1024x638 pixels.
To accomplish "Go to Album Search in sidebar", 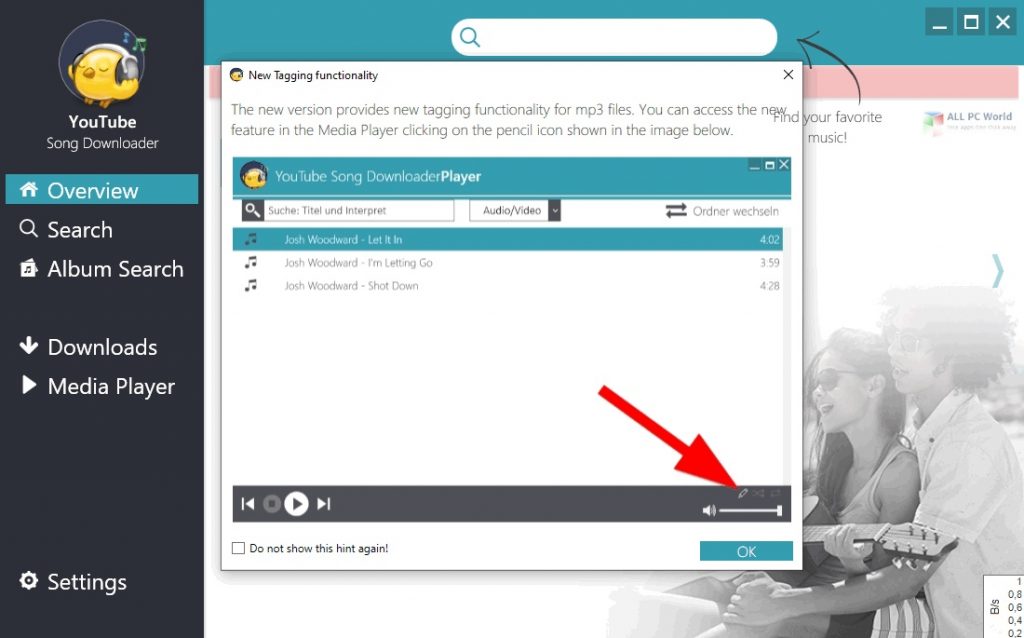I will pyautogui.click(x=101, y=269).
